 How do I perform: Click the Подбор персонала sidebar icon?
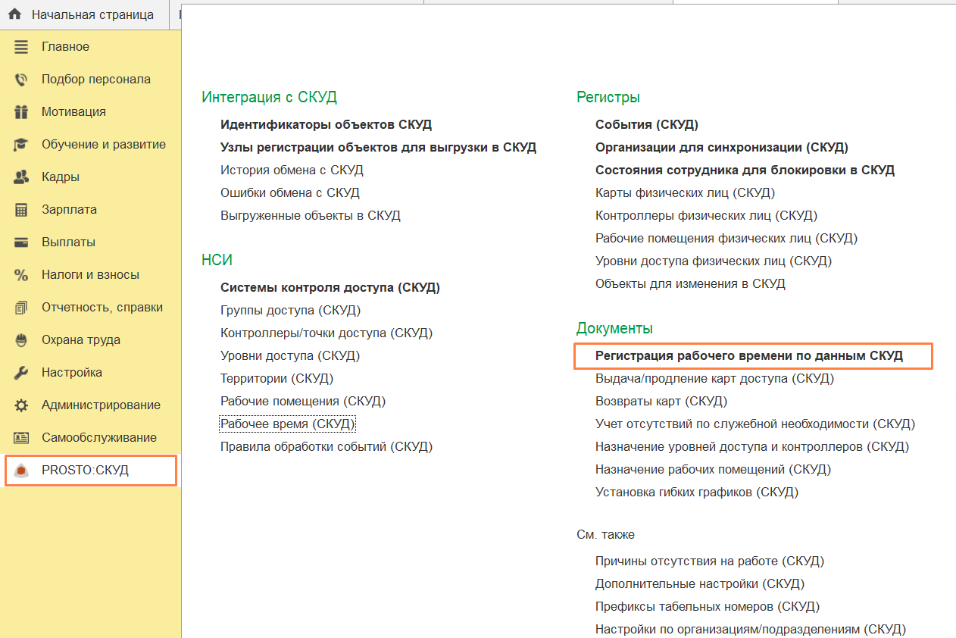coord(20,80)
